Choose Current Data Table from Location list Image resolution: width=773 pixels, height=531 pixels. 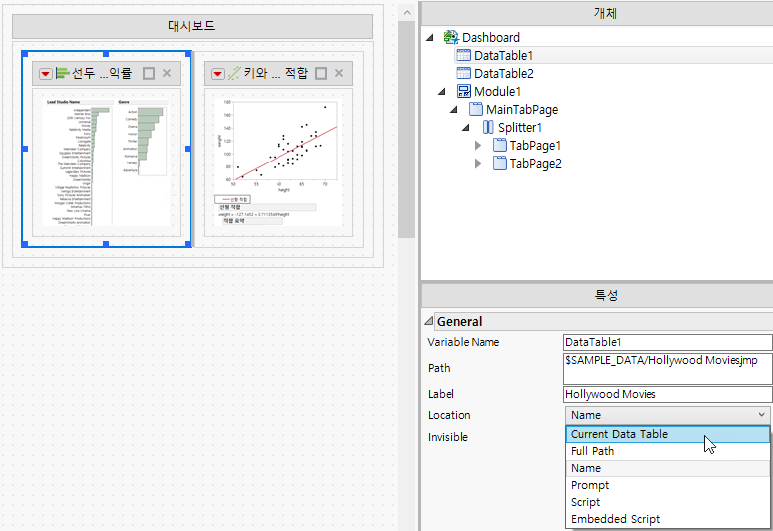[619, 434]
